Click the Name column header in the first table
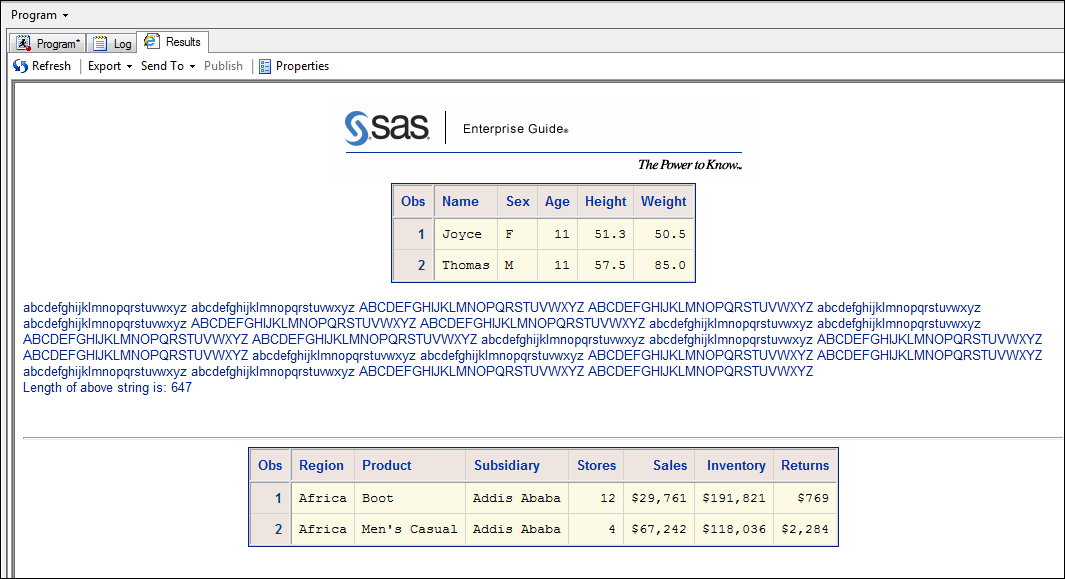Screen dimensions: 1065x579 pos(460,201)
